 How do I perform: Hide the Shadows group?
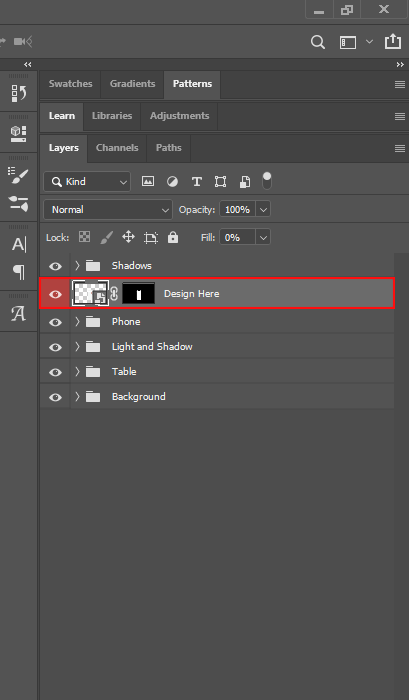point(55,266)
